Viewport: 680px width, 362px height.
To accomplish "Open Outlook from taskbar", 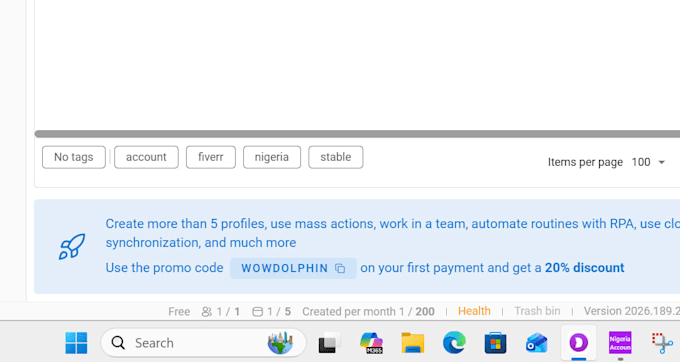I will tap(536, 343).
